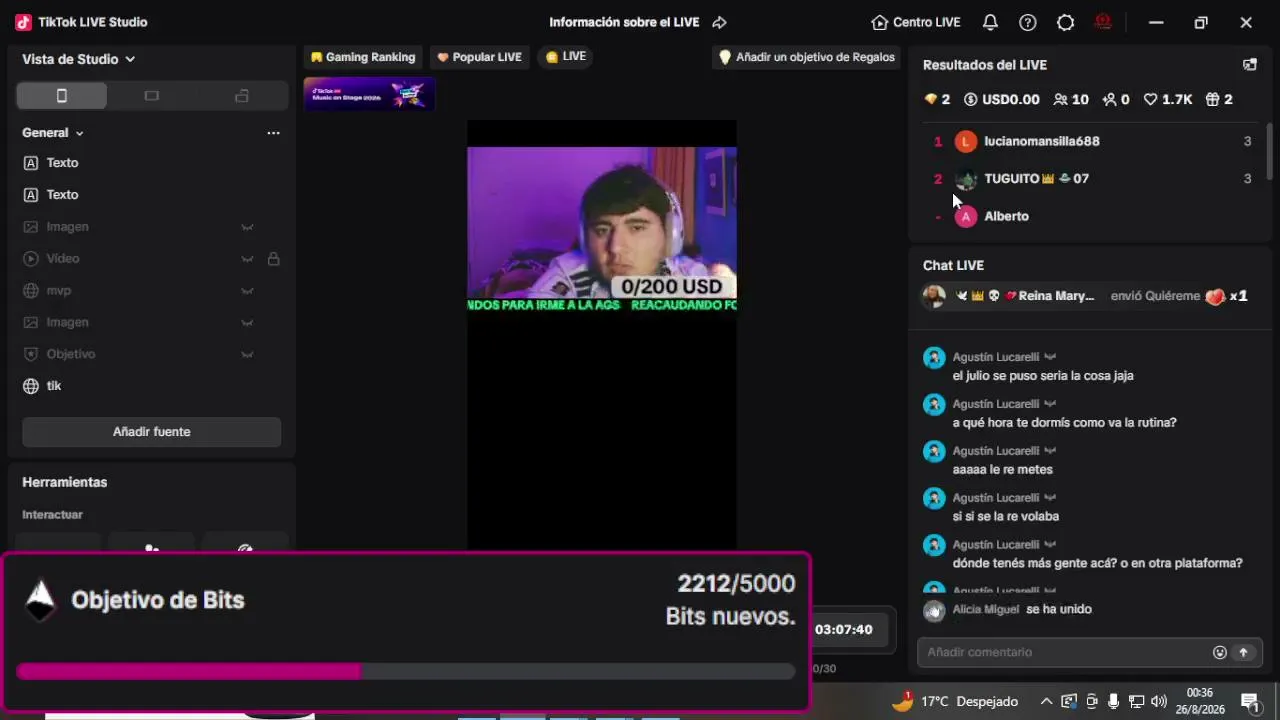Click Añadir fuente button

click(x=152, y=432)
